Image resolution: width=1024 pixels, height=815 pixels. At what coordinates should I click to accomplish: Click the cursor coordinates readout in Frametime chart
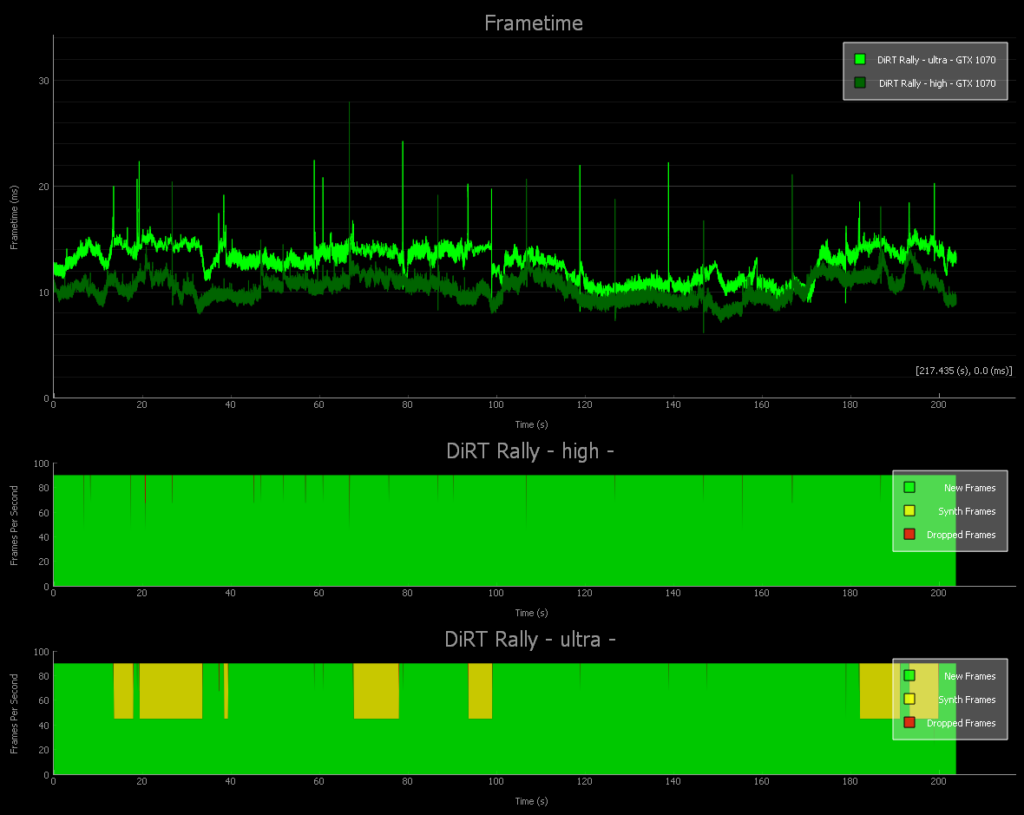tap(963, 370)
